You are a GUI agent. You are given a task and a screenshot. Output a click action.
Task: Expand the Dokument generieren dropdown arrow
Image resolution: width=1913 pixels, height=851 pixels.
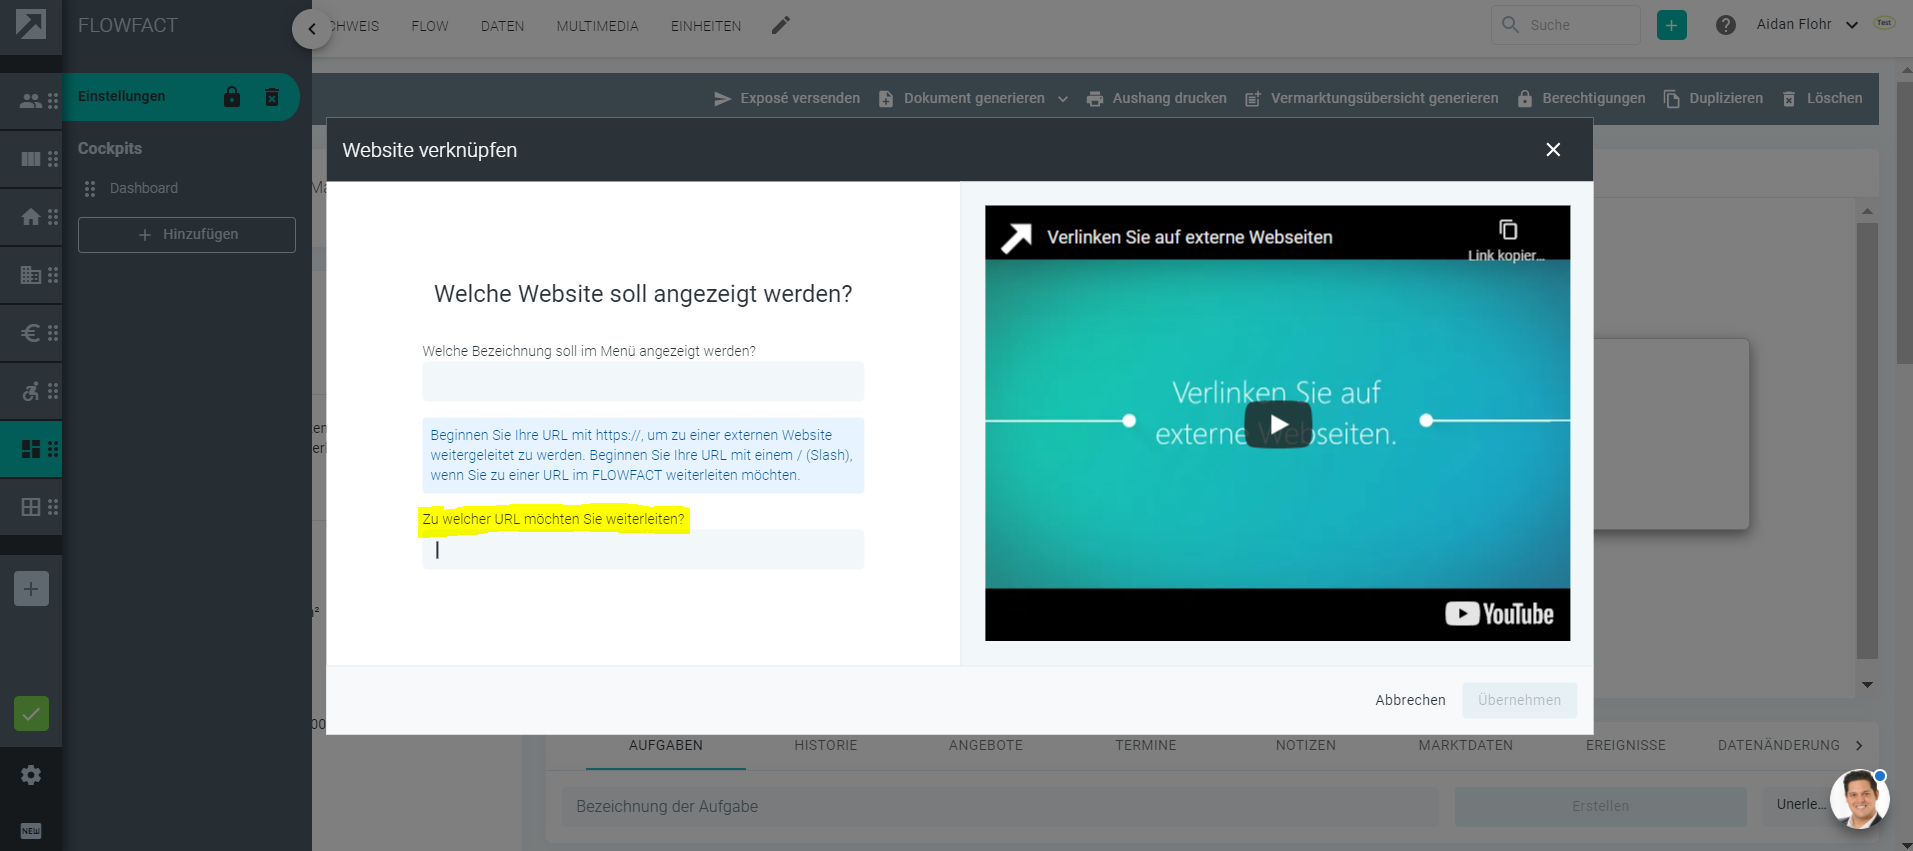tap(1063, 99)
